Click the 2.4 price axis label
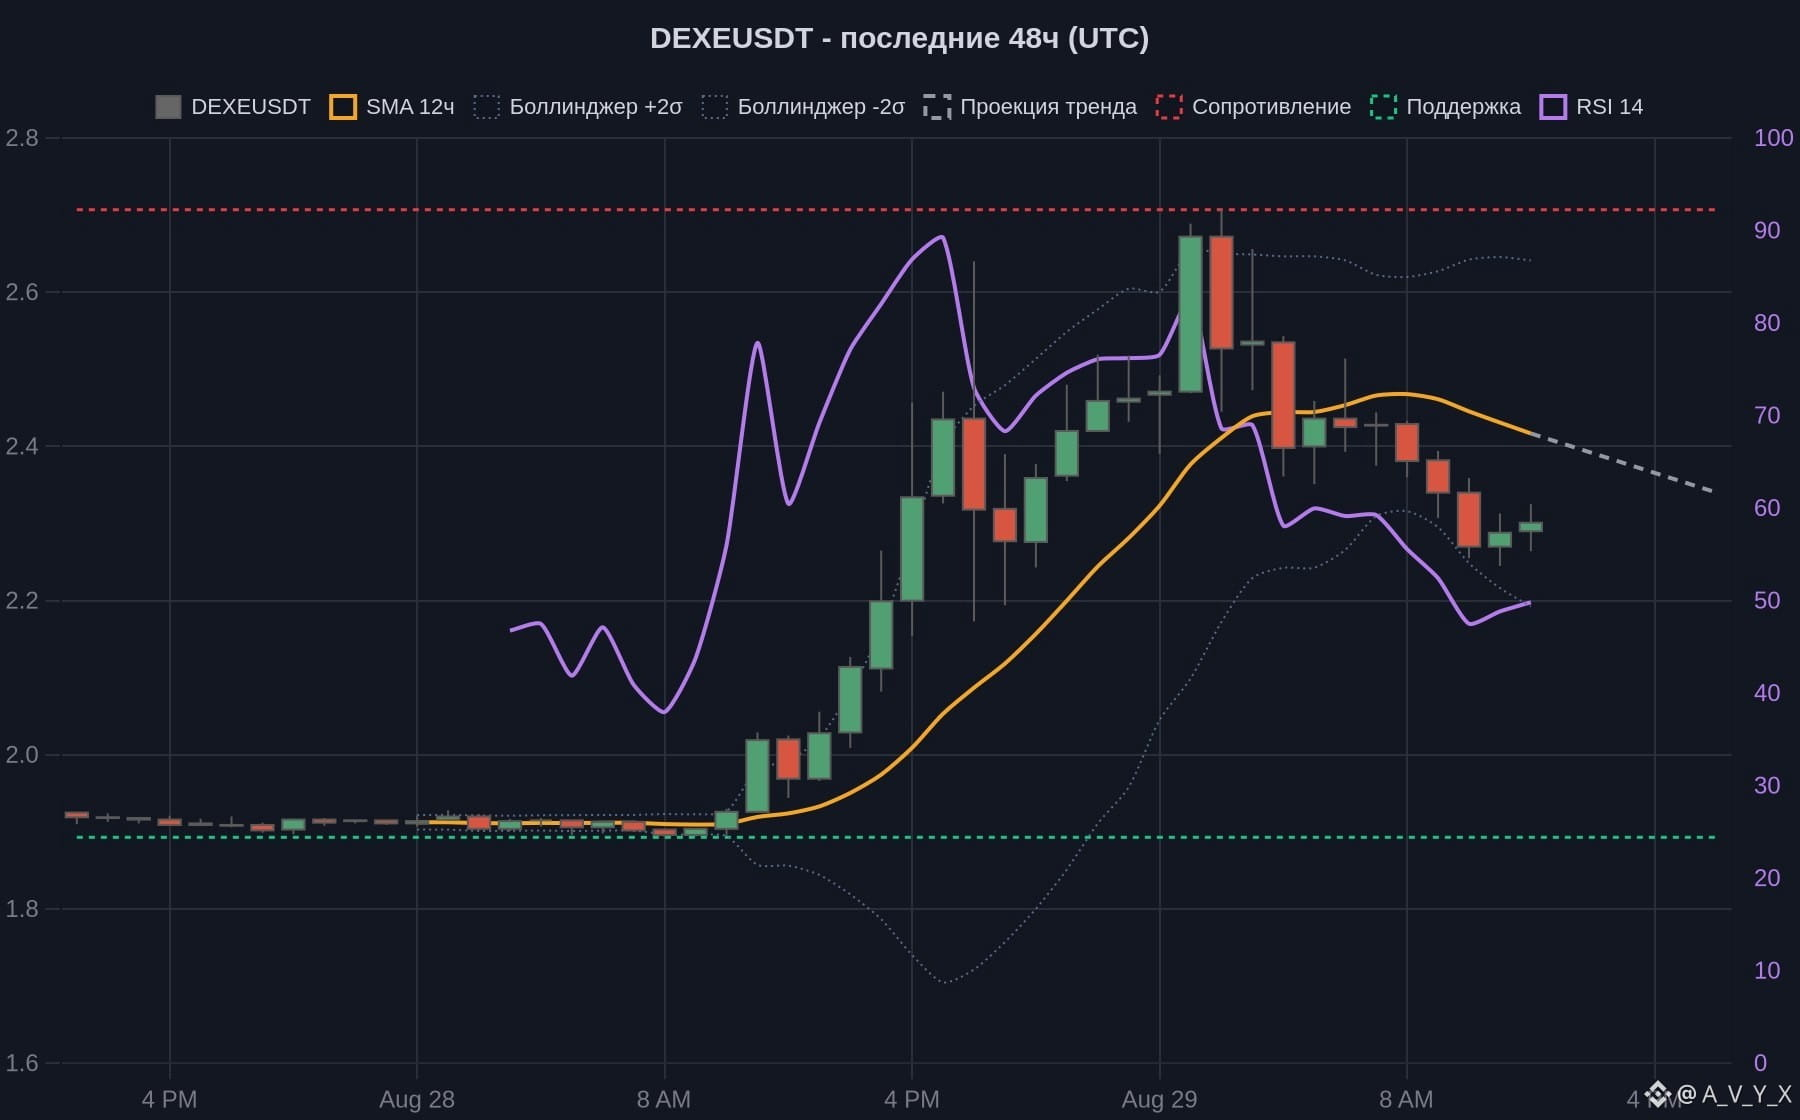This screenshot has height=1120, width=1800. [22, 446]
